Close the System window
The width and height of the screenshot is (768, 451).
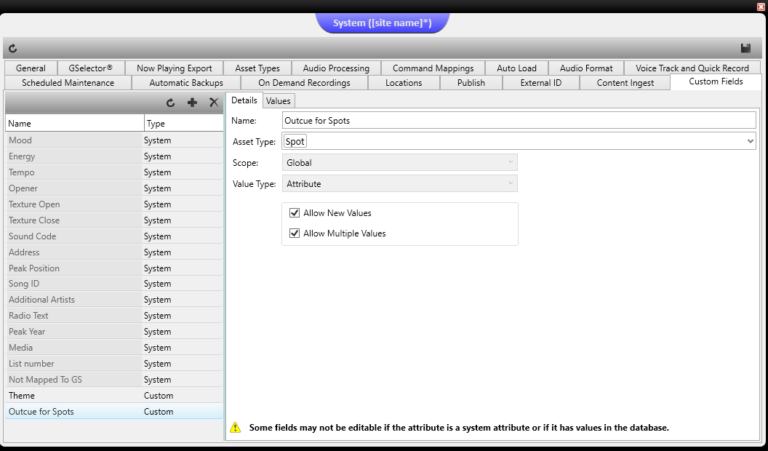tap(760, 6)
